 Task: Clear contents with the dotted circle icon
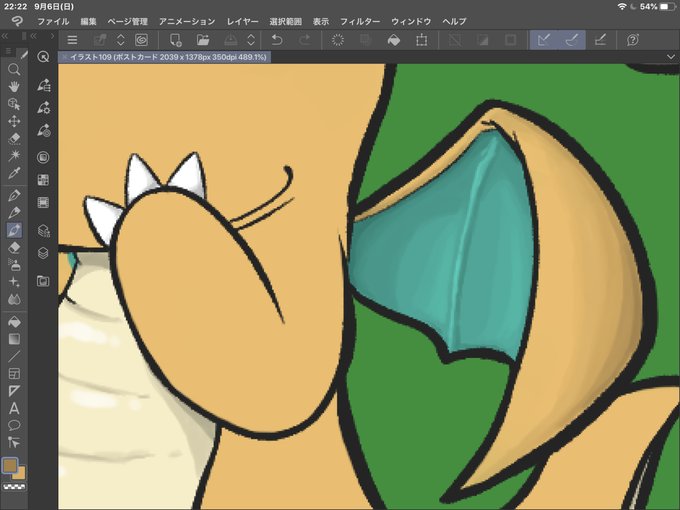pyautogui.click(x=337, y=40)
